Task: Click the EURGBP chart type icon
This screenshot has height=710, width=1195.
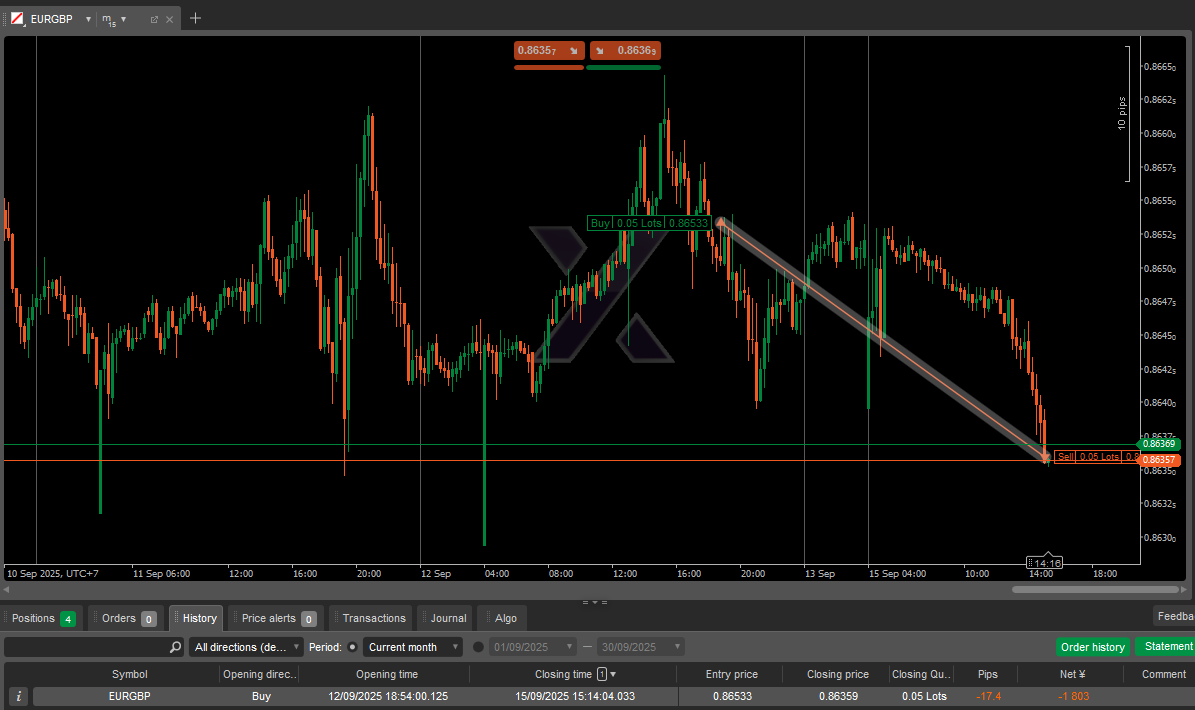Action: click(x=17, y=19)
